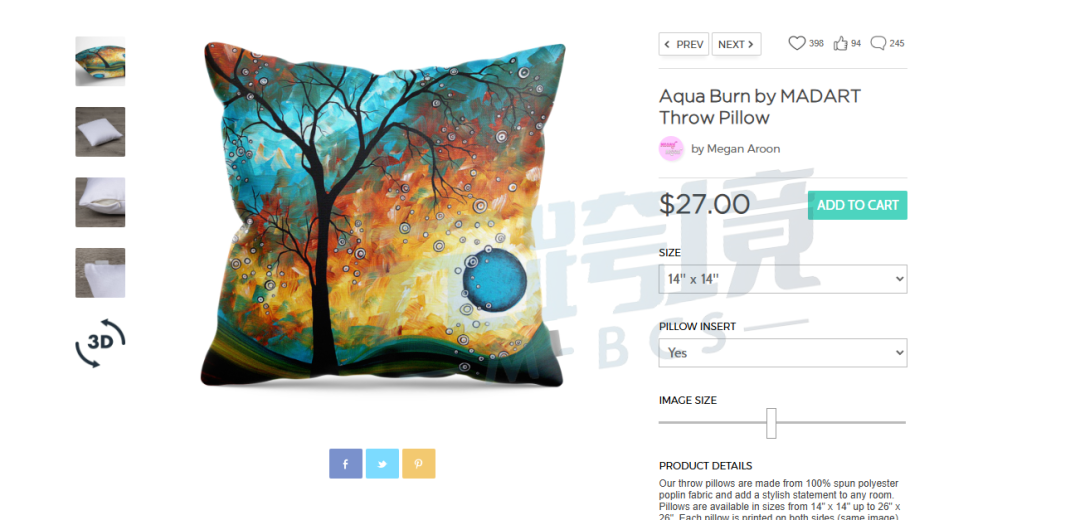Open comments via speech bubble icon
The image size is (1080, 520).
pos(878,43)
